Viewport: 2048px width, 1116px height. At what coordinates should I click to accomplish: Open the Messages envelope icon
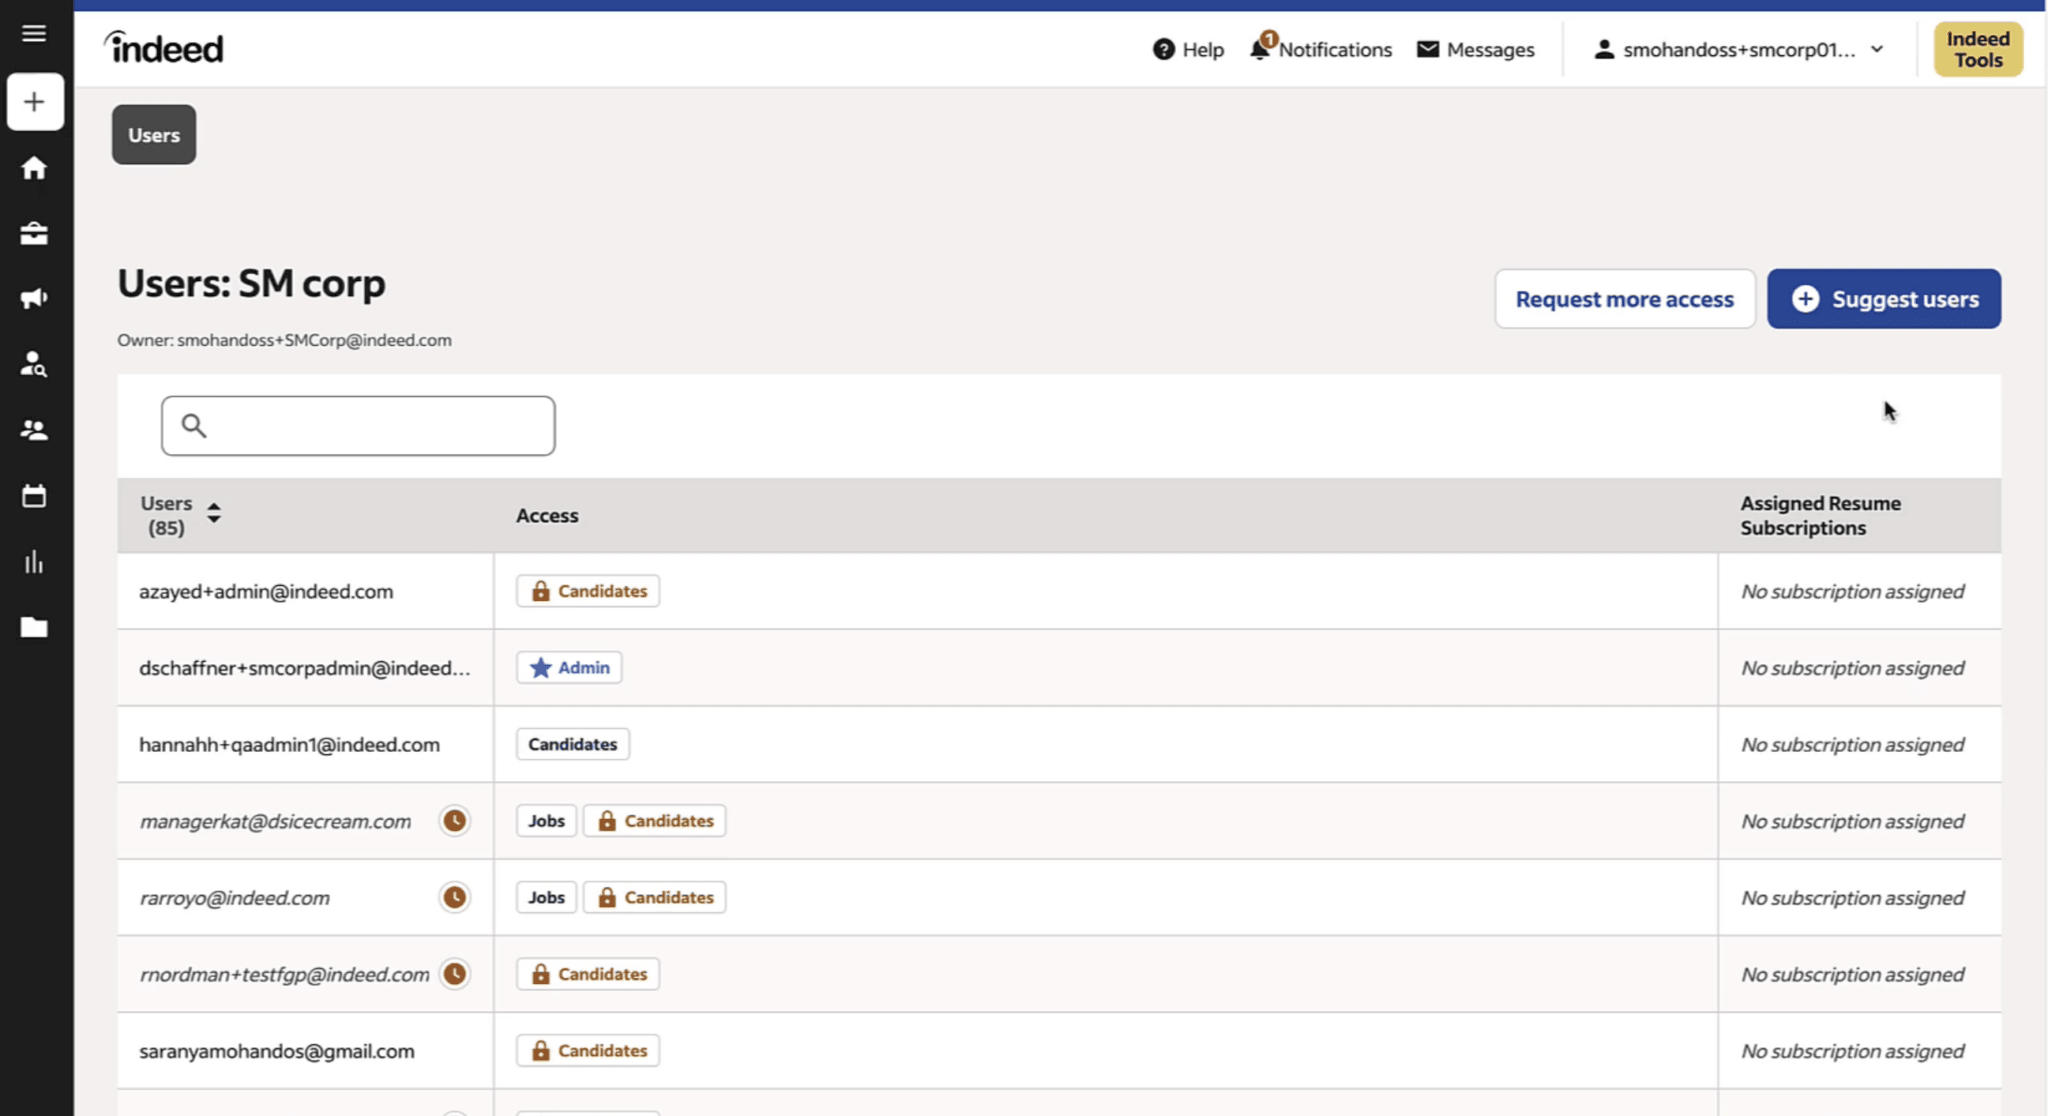[1475, 49]
